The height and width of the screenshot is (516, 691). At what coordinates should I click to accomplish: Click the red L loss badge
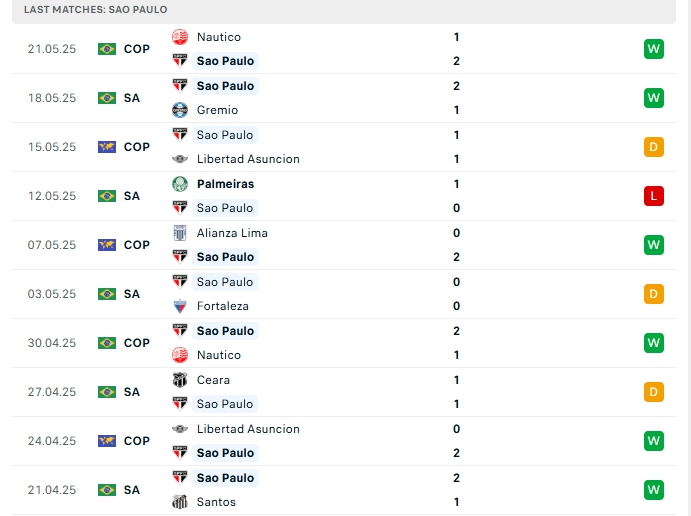[x=654, y=196]
